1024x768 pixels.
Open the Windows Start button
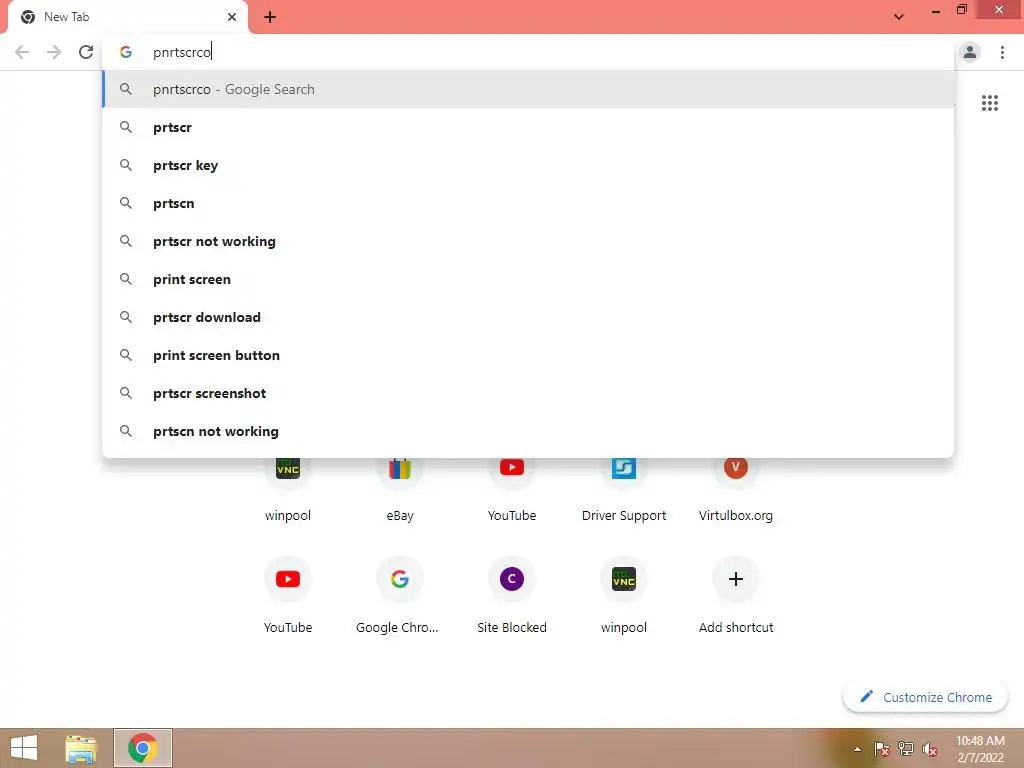[24, 748]
